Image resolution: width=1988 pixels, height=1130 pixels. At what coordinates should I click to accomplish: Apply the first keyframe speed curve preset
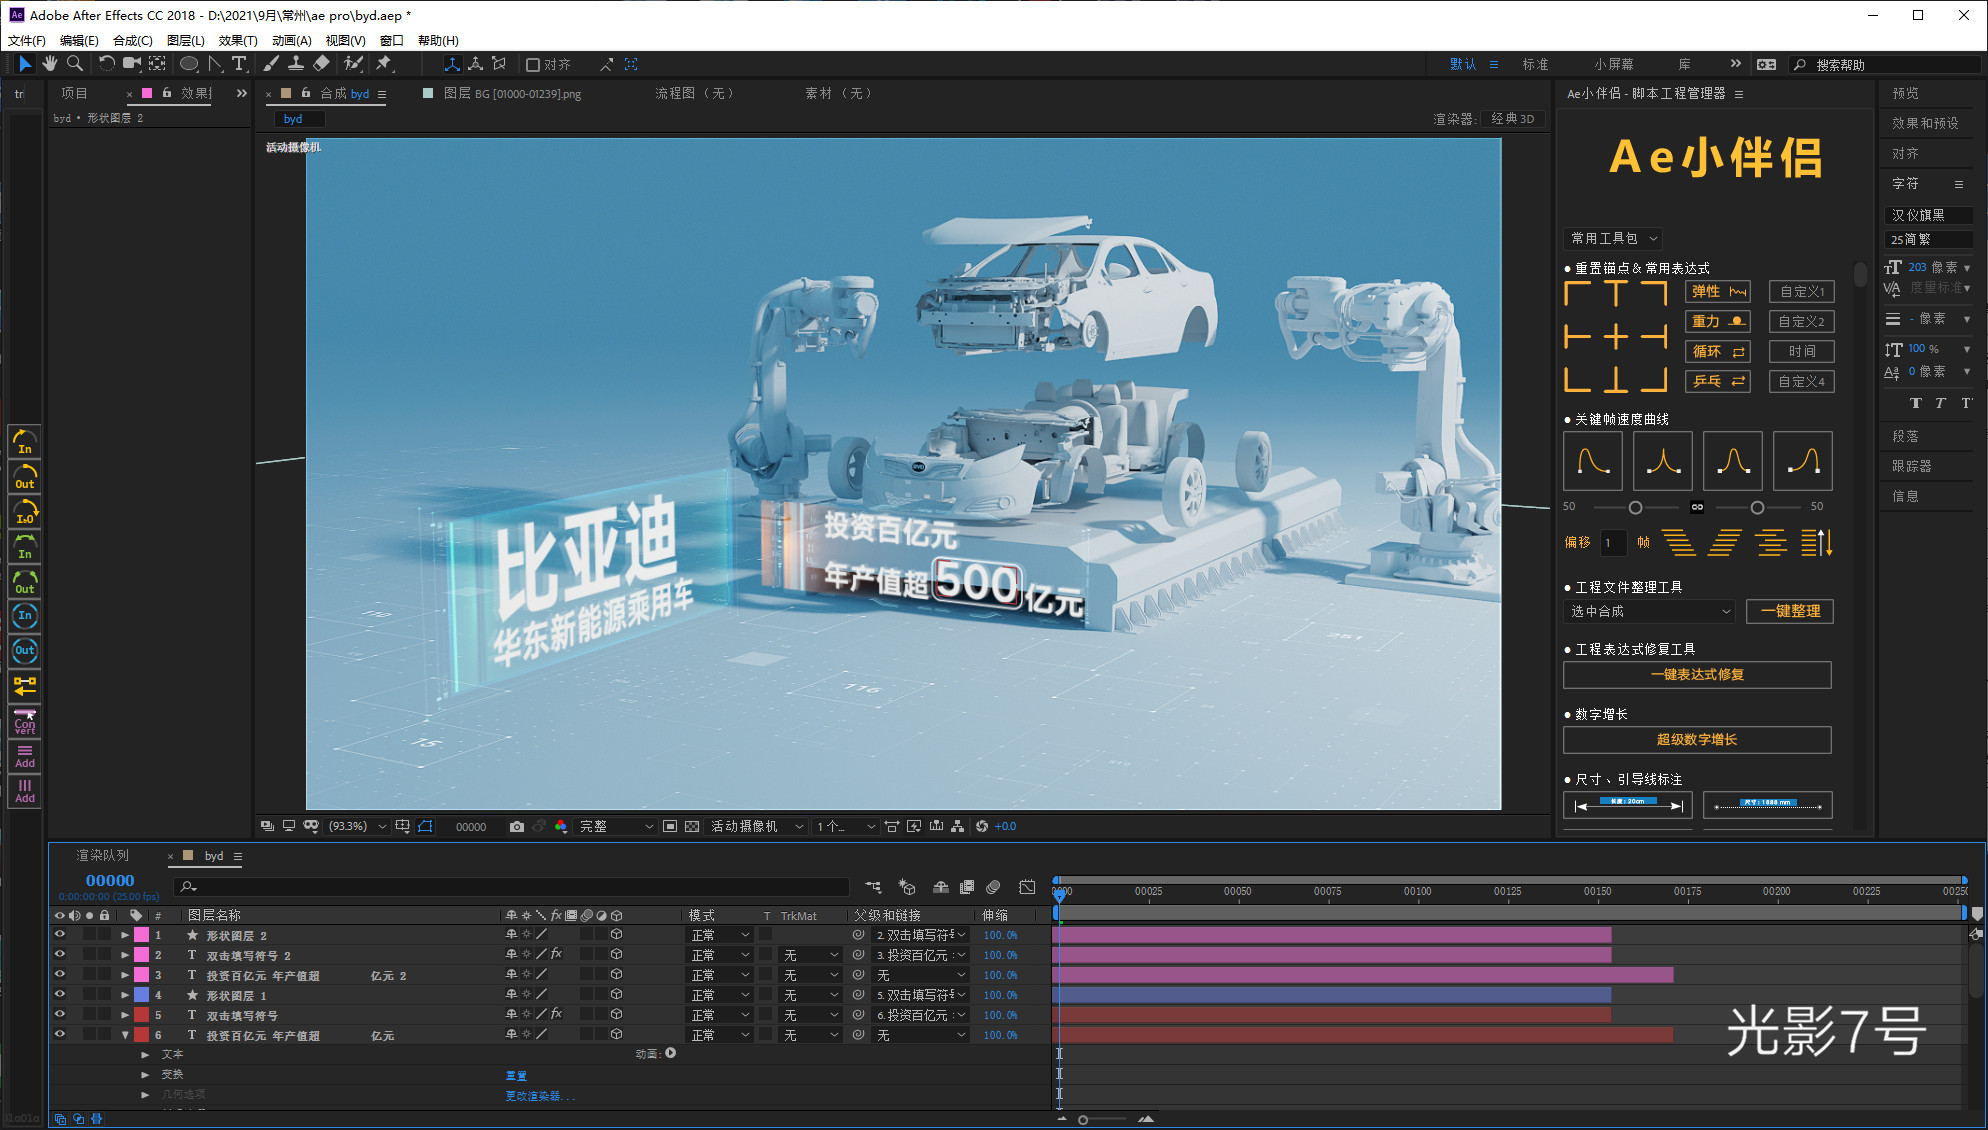click(1593, 461)
